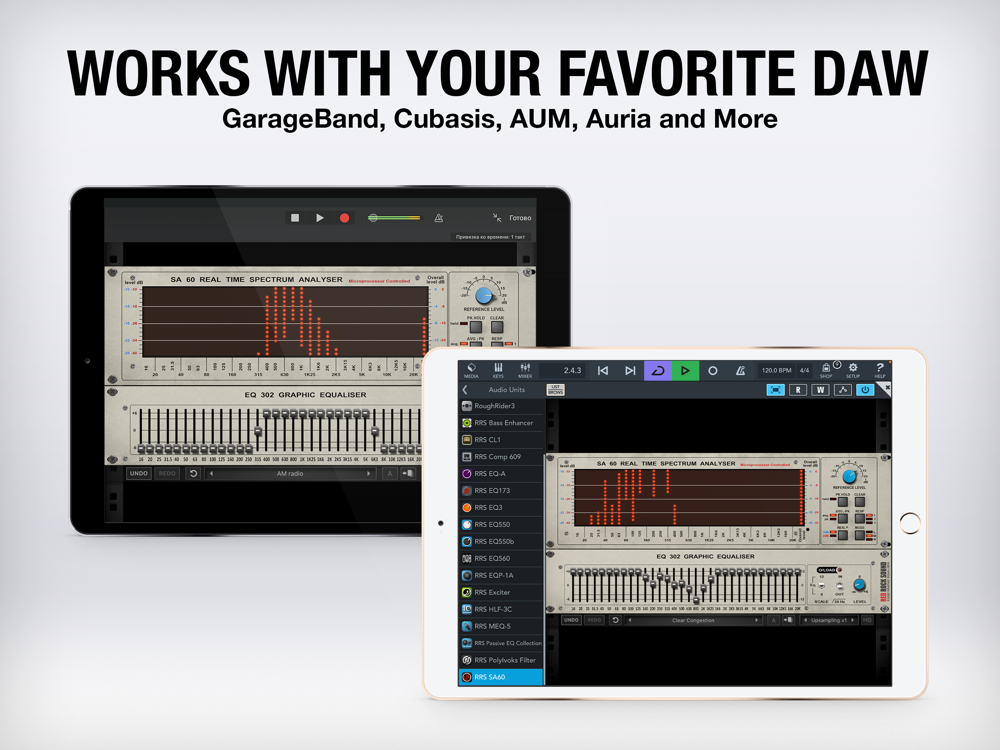This screenshot has width=1000, height=750.
Task: Select RRS EQ560 audio unit
Action: coord(501,558)
